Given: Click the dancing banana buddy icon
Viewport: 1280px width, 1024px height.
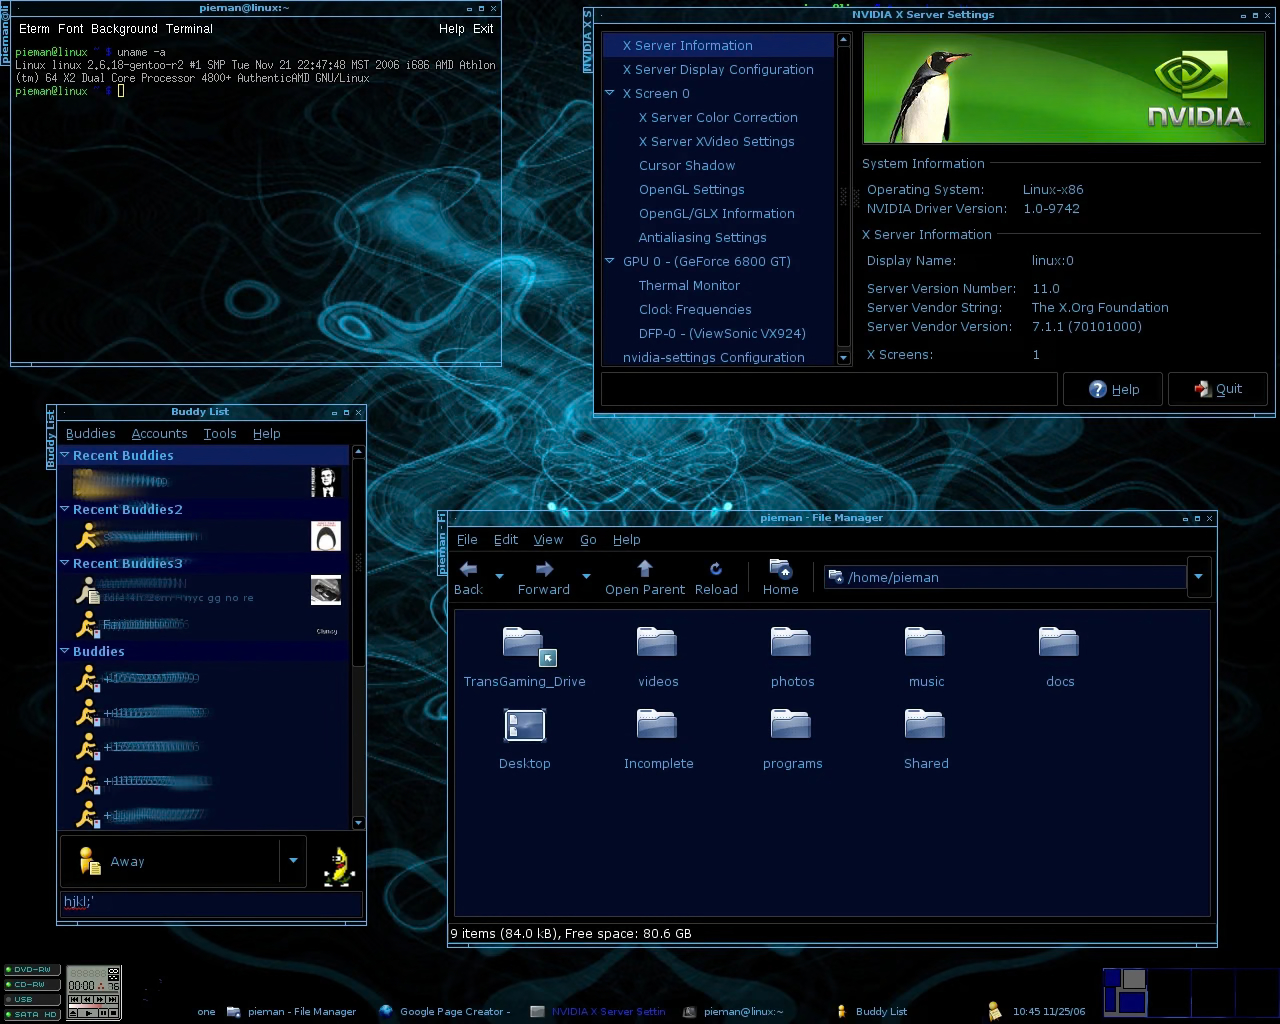Looking at the screenshot, I should [x=339, y=866].
